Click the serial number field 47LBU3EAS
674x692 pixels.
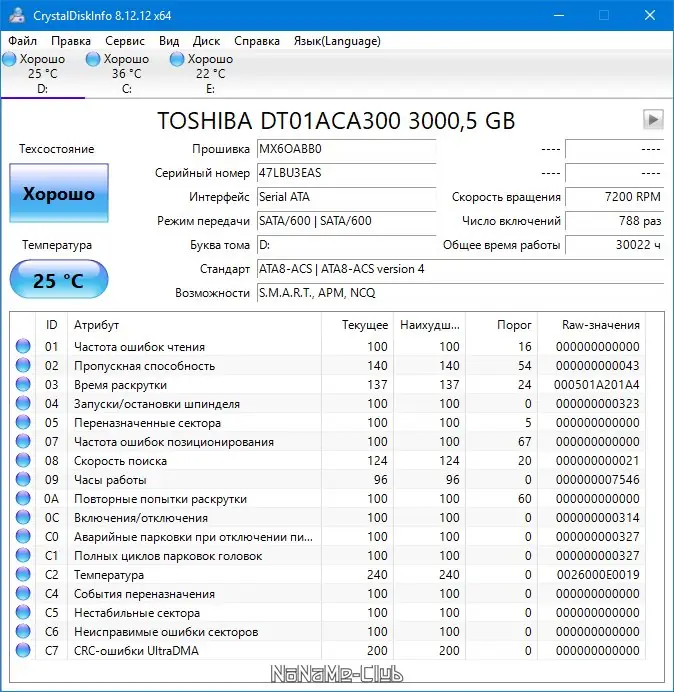346,173
